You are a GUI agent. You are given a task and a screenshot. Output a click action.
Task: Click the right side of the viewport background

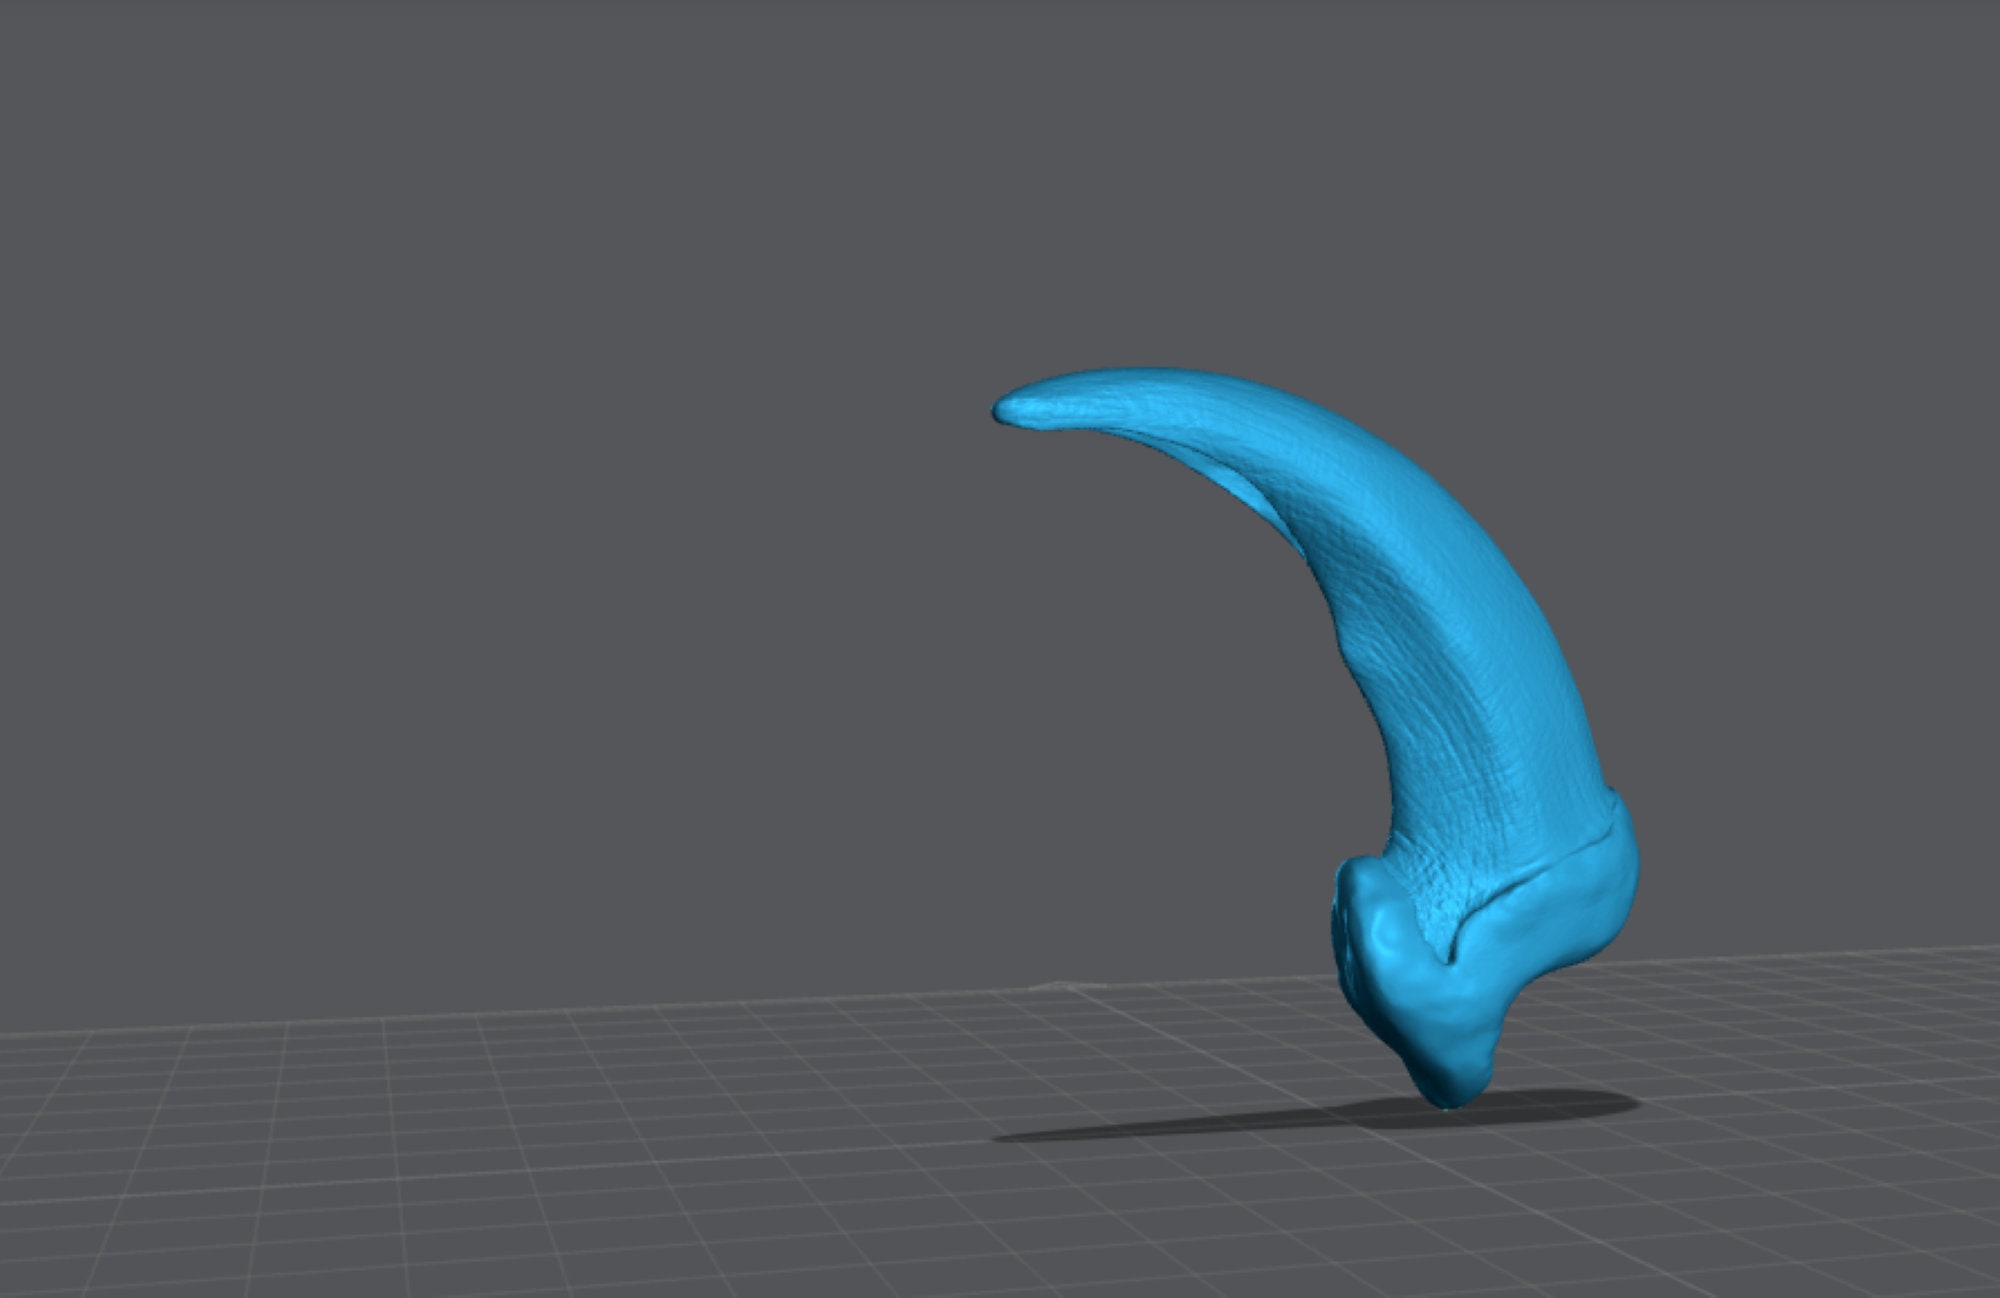(1850, 500)
